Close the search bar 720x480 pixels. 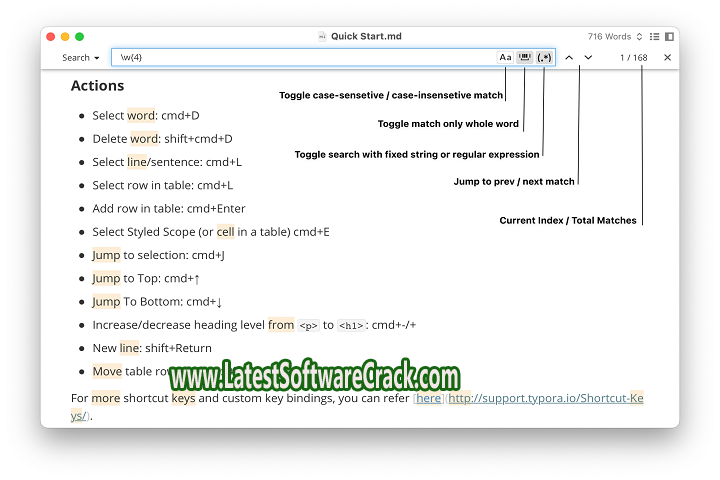(667, 58)
